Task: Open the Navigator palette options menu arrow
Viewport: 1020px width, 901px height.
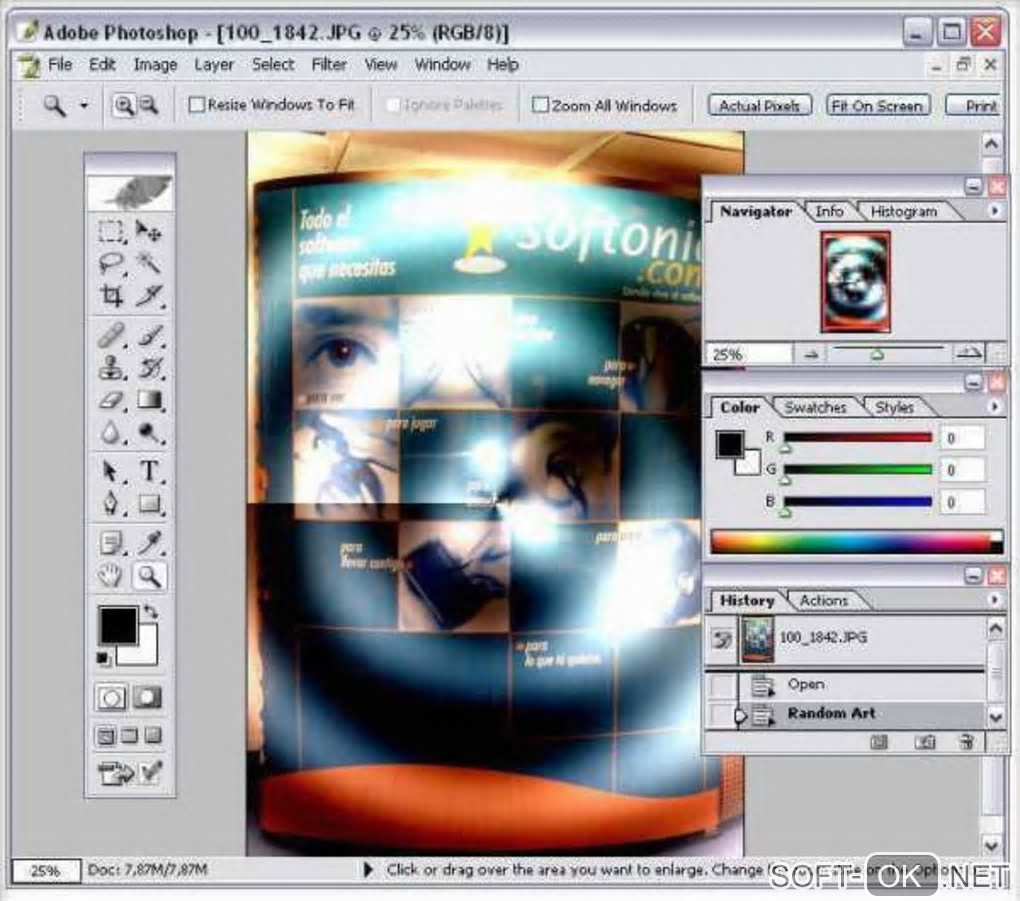Action: (995, 211)
